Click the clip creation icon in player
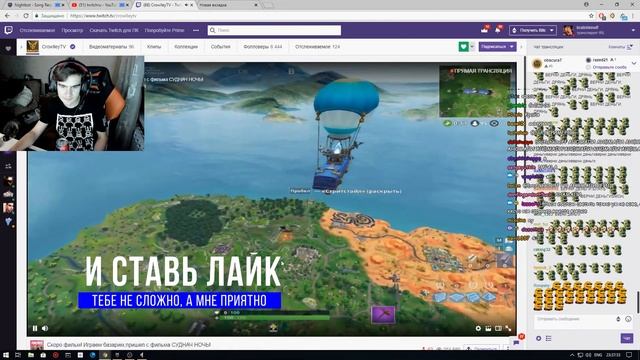This screenshot has height=360, width=640. (x=488, y=328)
